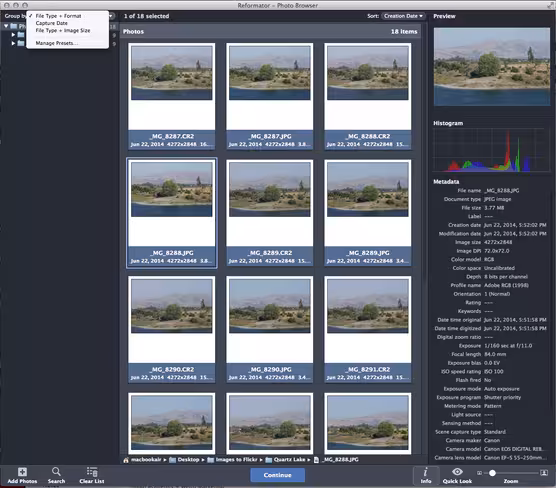Select the _MG_8290.JPG photo thumbnail
556x488 pixels.
(x=269, y=329)
